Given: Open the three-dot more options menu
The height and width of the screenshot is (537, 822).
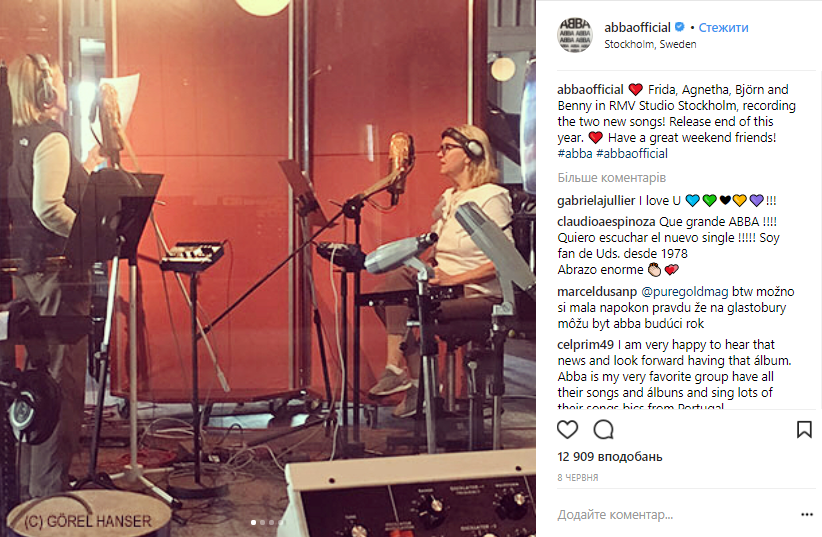Looking at the screenshot, I should point(807,514).
